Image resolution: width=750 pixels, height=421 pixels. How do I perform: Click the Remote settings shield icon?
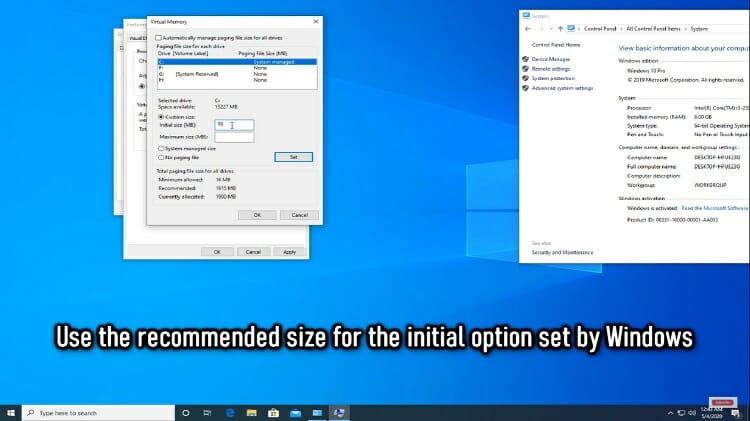525,69
